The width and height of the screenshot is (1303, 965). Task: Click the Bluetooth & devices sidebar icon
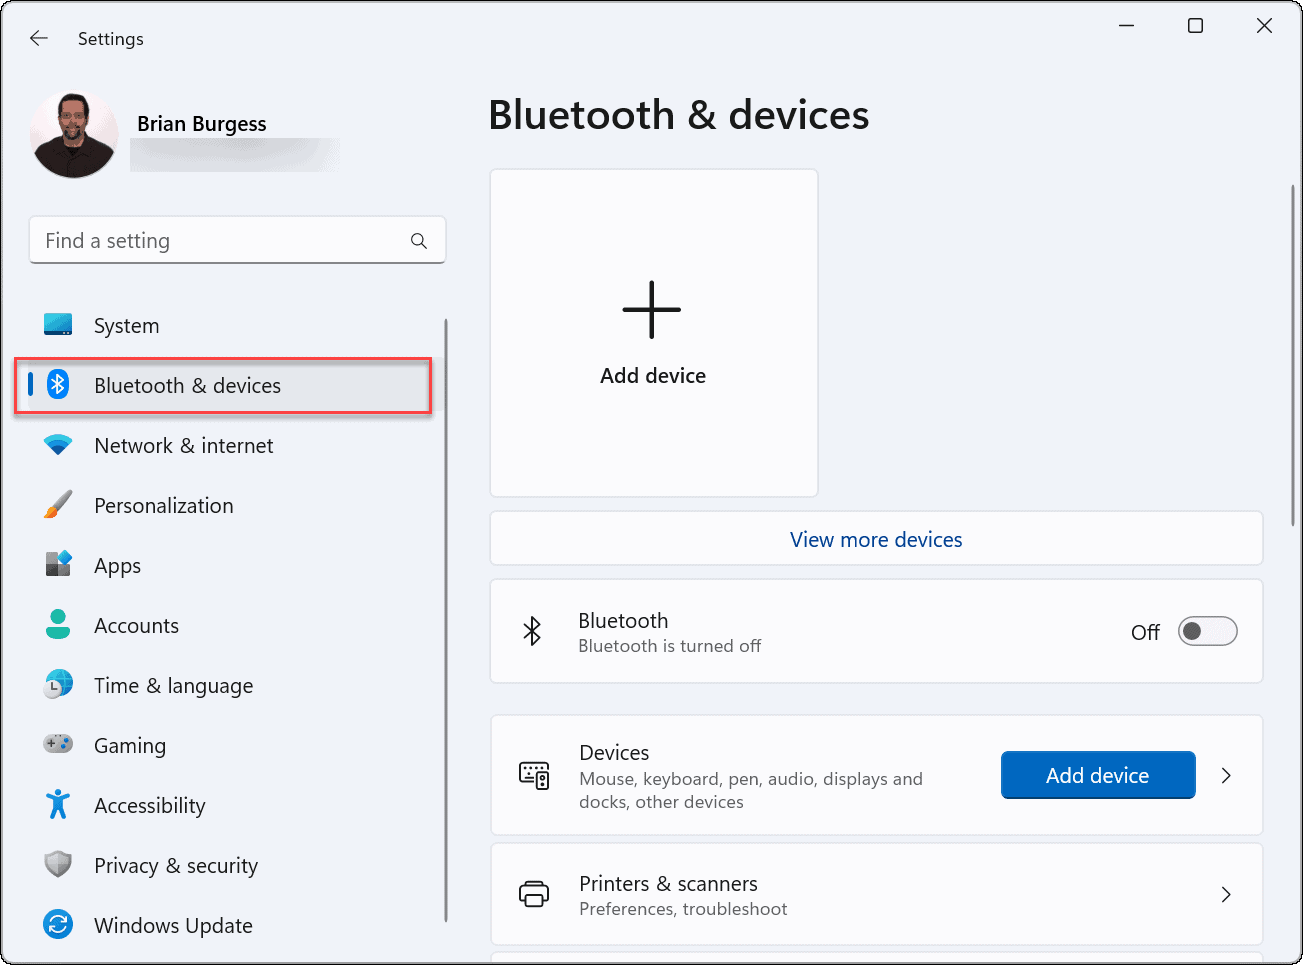(x=58, y=385)
